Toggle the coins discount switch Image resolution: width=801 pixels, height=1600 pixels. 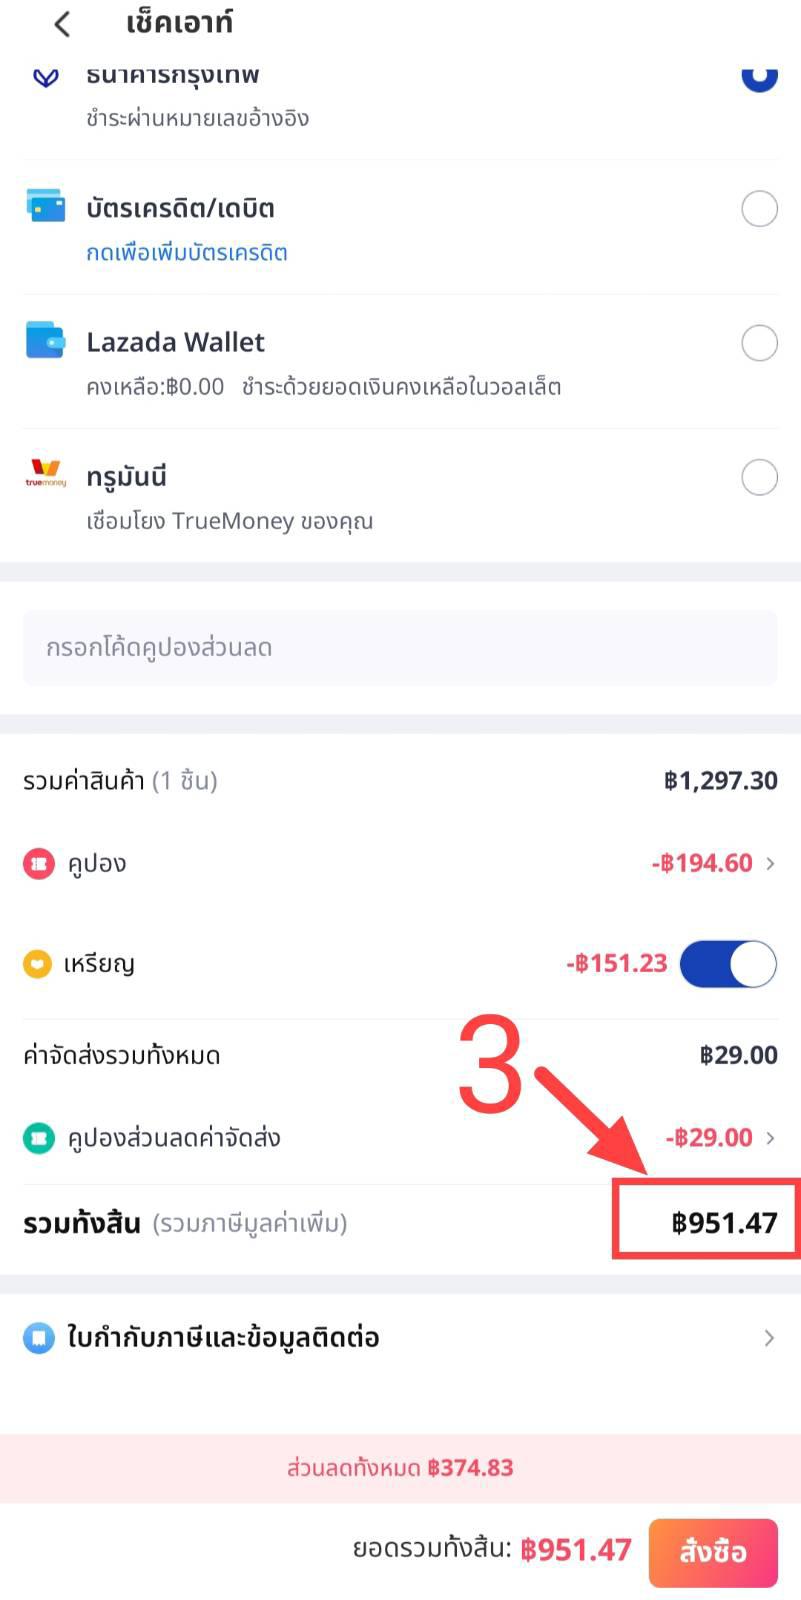(728, 964)
